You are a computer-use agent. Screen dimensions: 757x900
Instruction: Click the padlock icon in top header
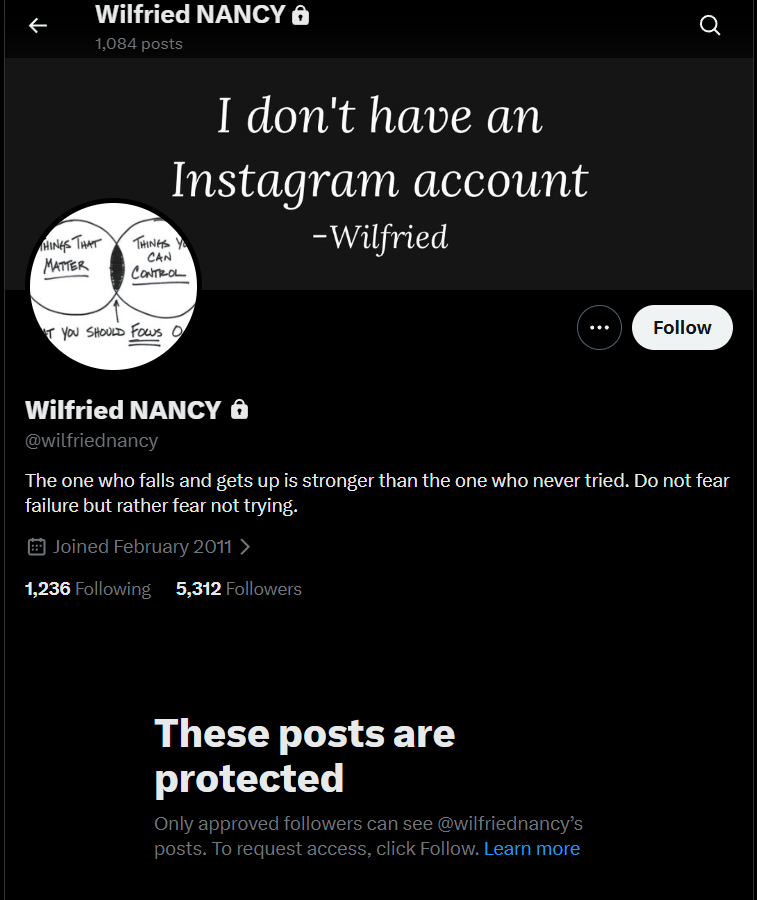click(301, 15)
